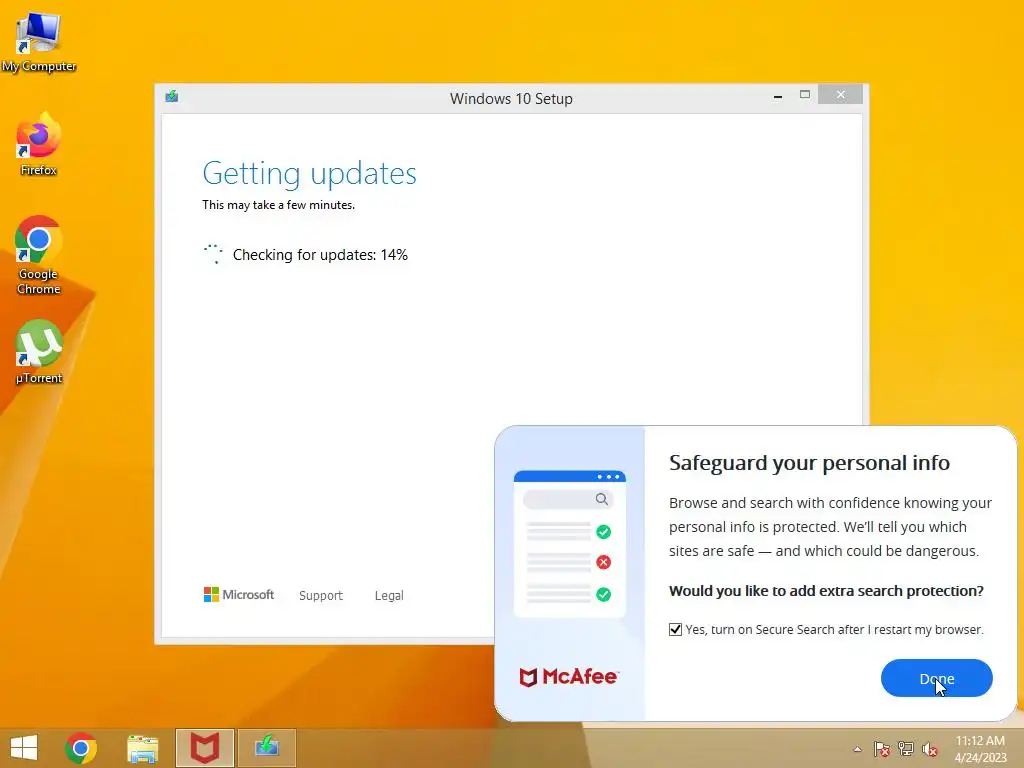Click the Windows 10 Setup title bar icon
This screenshot has height=768, width=1024.
click(x=172, y=97)
